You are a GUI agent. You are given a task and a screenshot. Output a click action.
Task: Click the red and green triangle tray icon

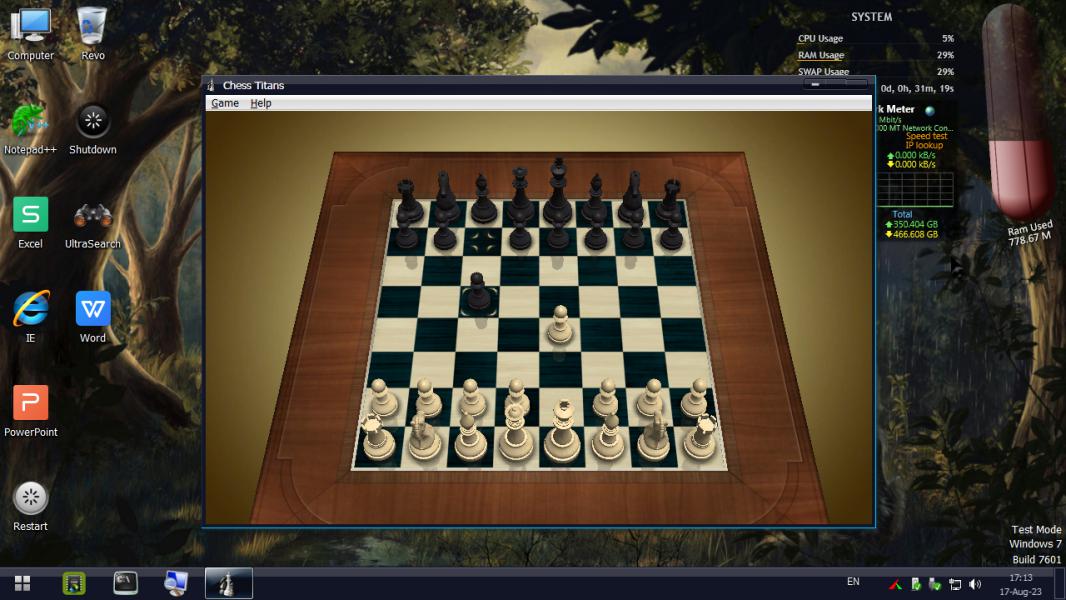(x=895, y=584)
